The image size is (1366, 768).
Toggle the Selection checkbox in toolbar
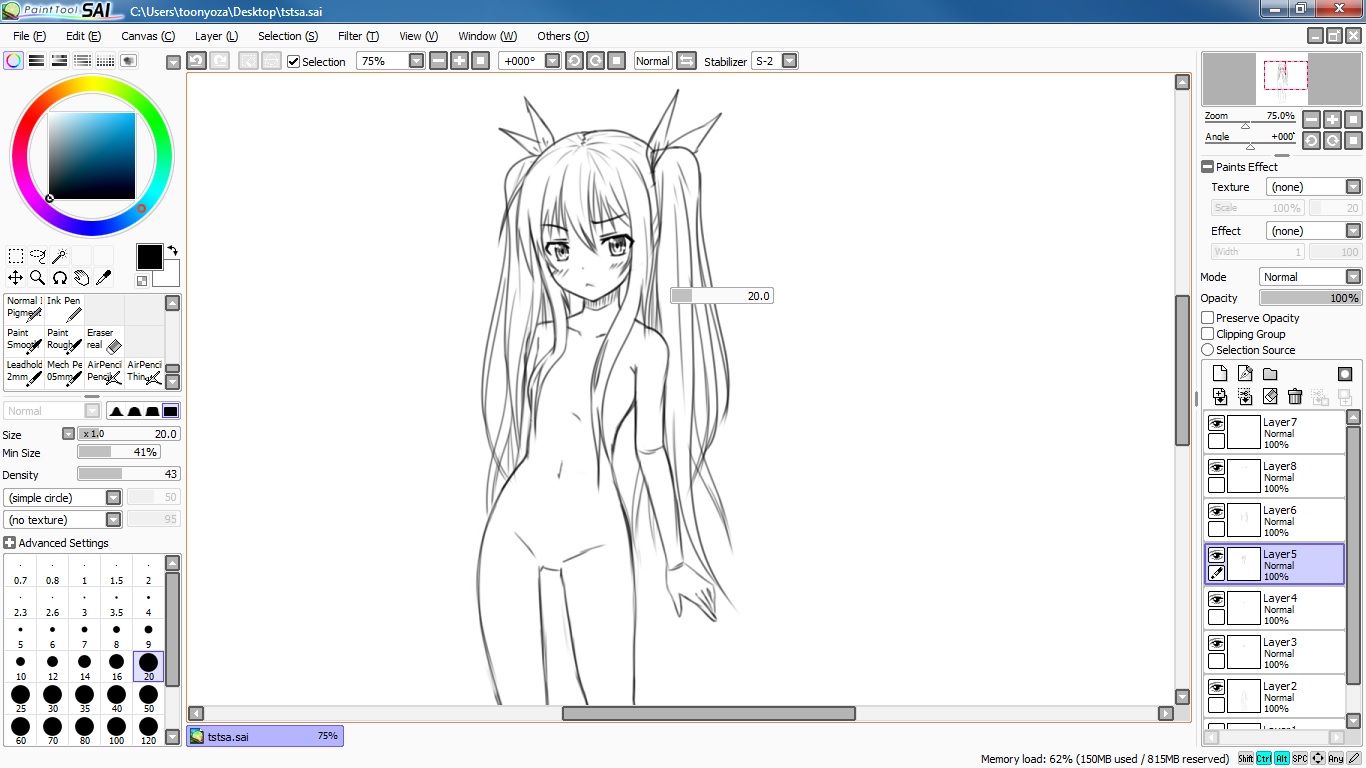pos(294,62)
